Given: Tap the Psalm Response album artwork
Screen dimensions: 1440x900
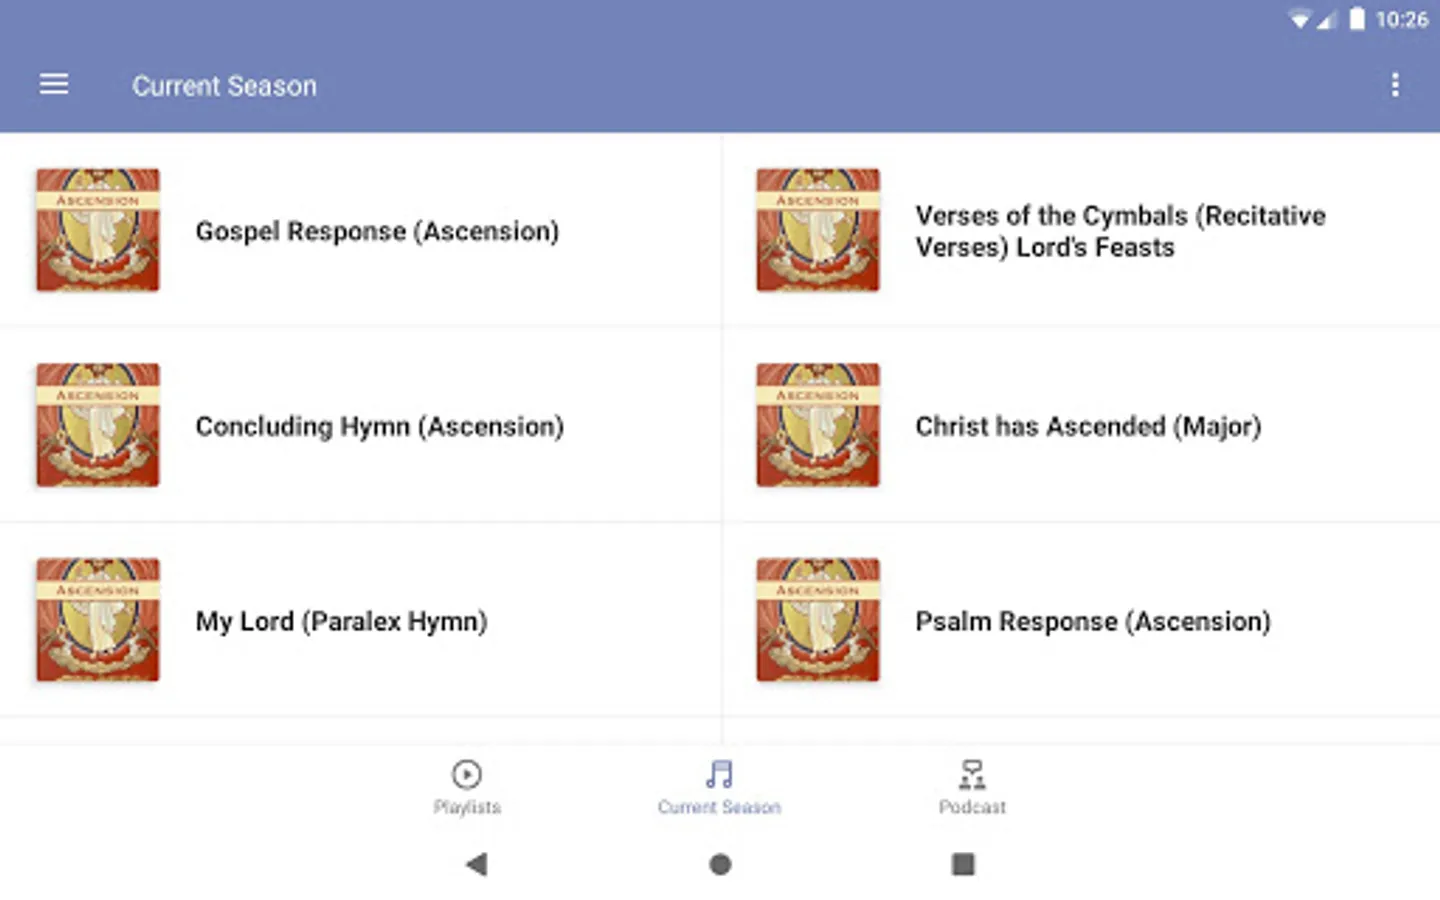Looking at the screenshot, I should [818, 620].
